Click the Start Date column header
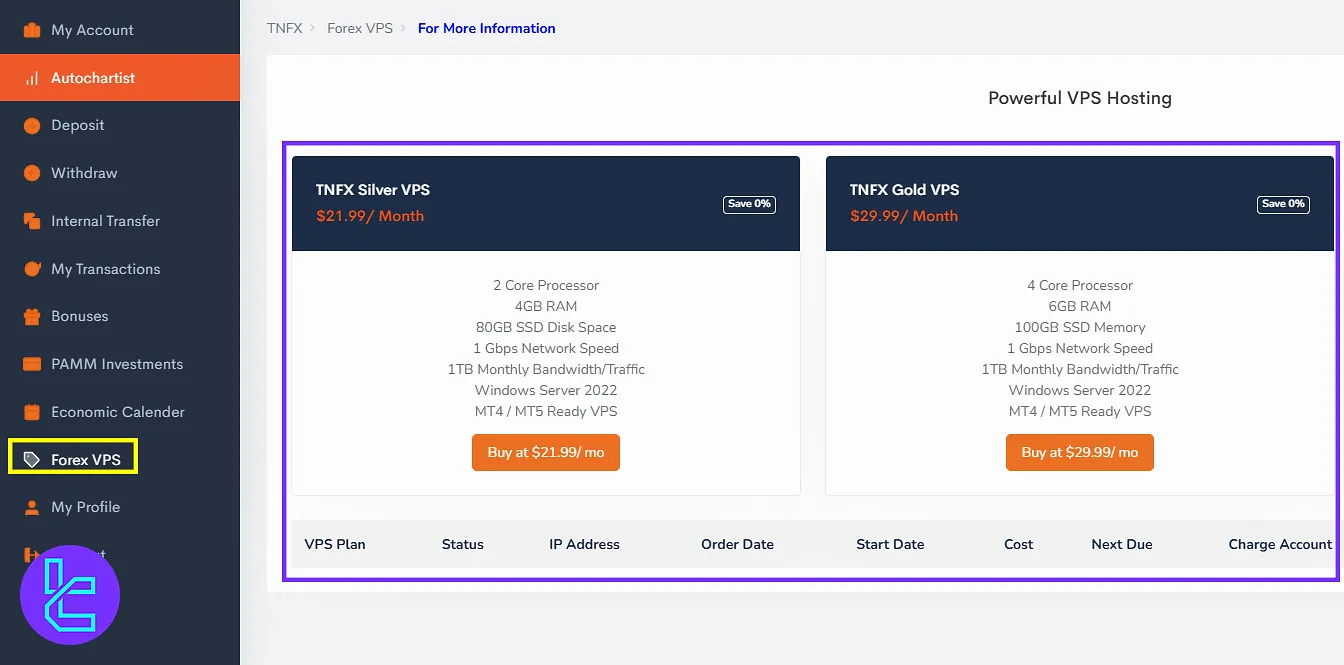1344x665 pixels. [x=890, y=544]
